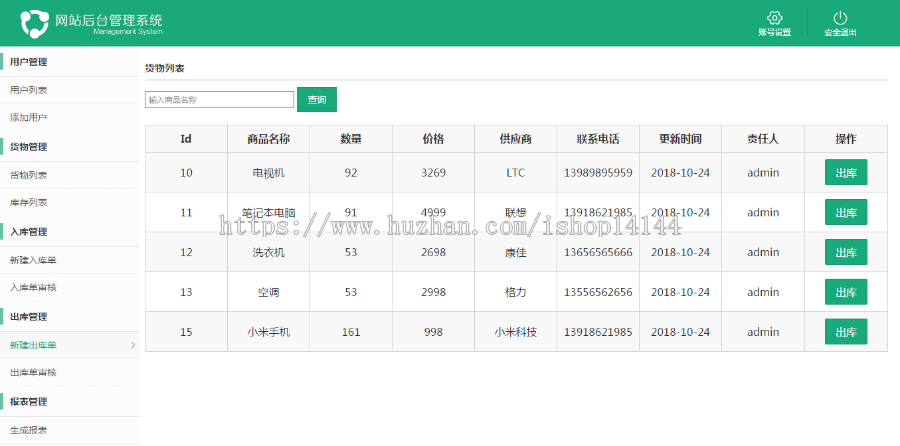
Task: Open 生成报表 in the sidebar
Action: pyautogui.click(x=29, y=430)
